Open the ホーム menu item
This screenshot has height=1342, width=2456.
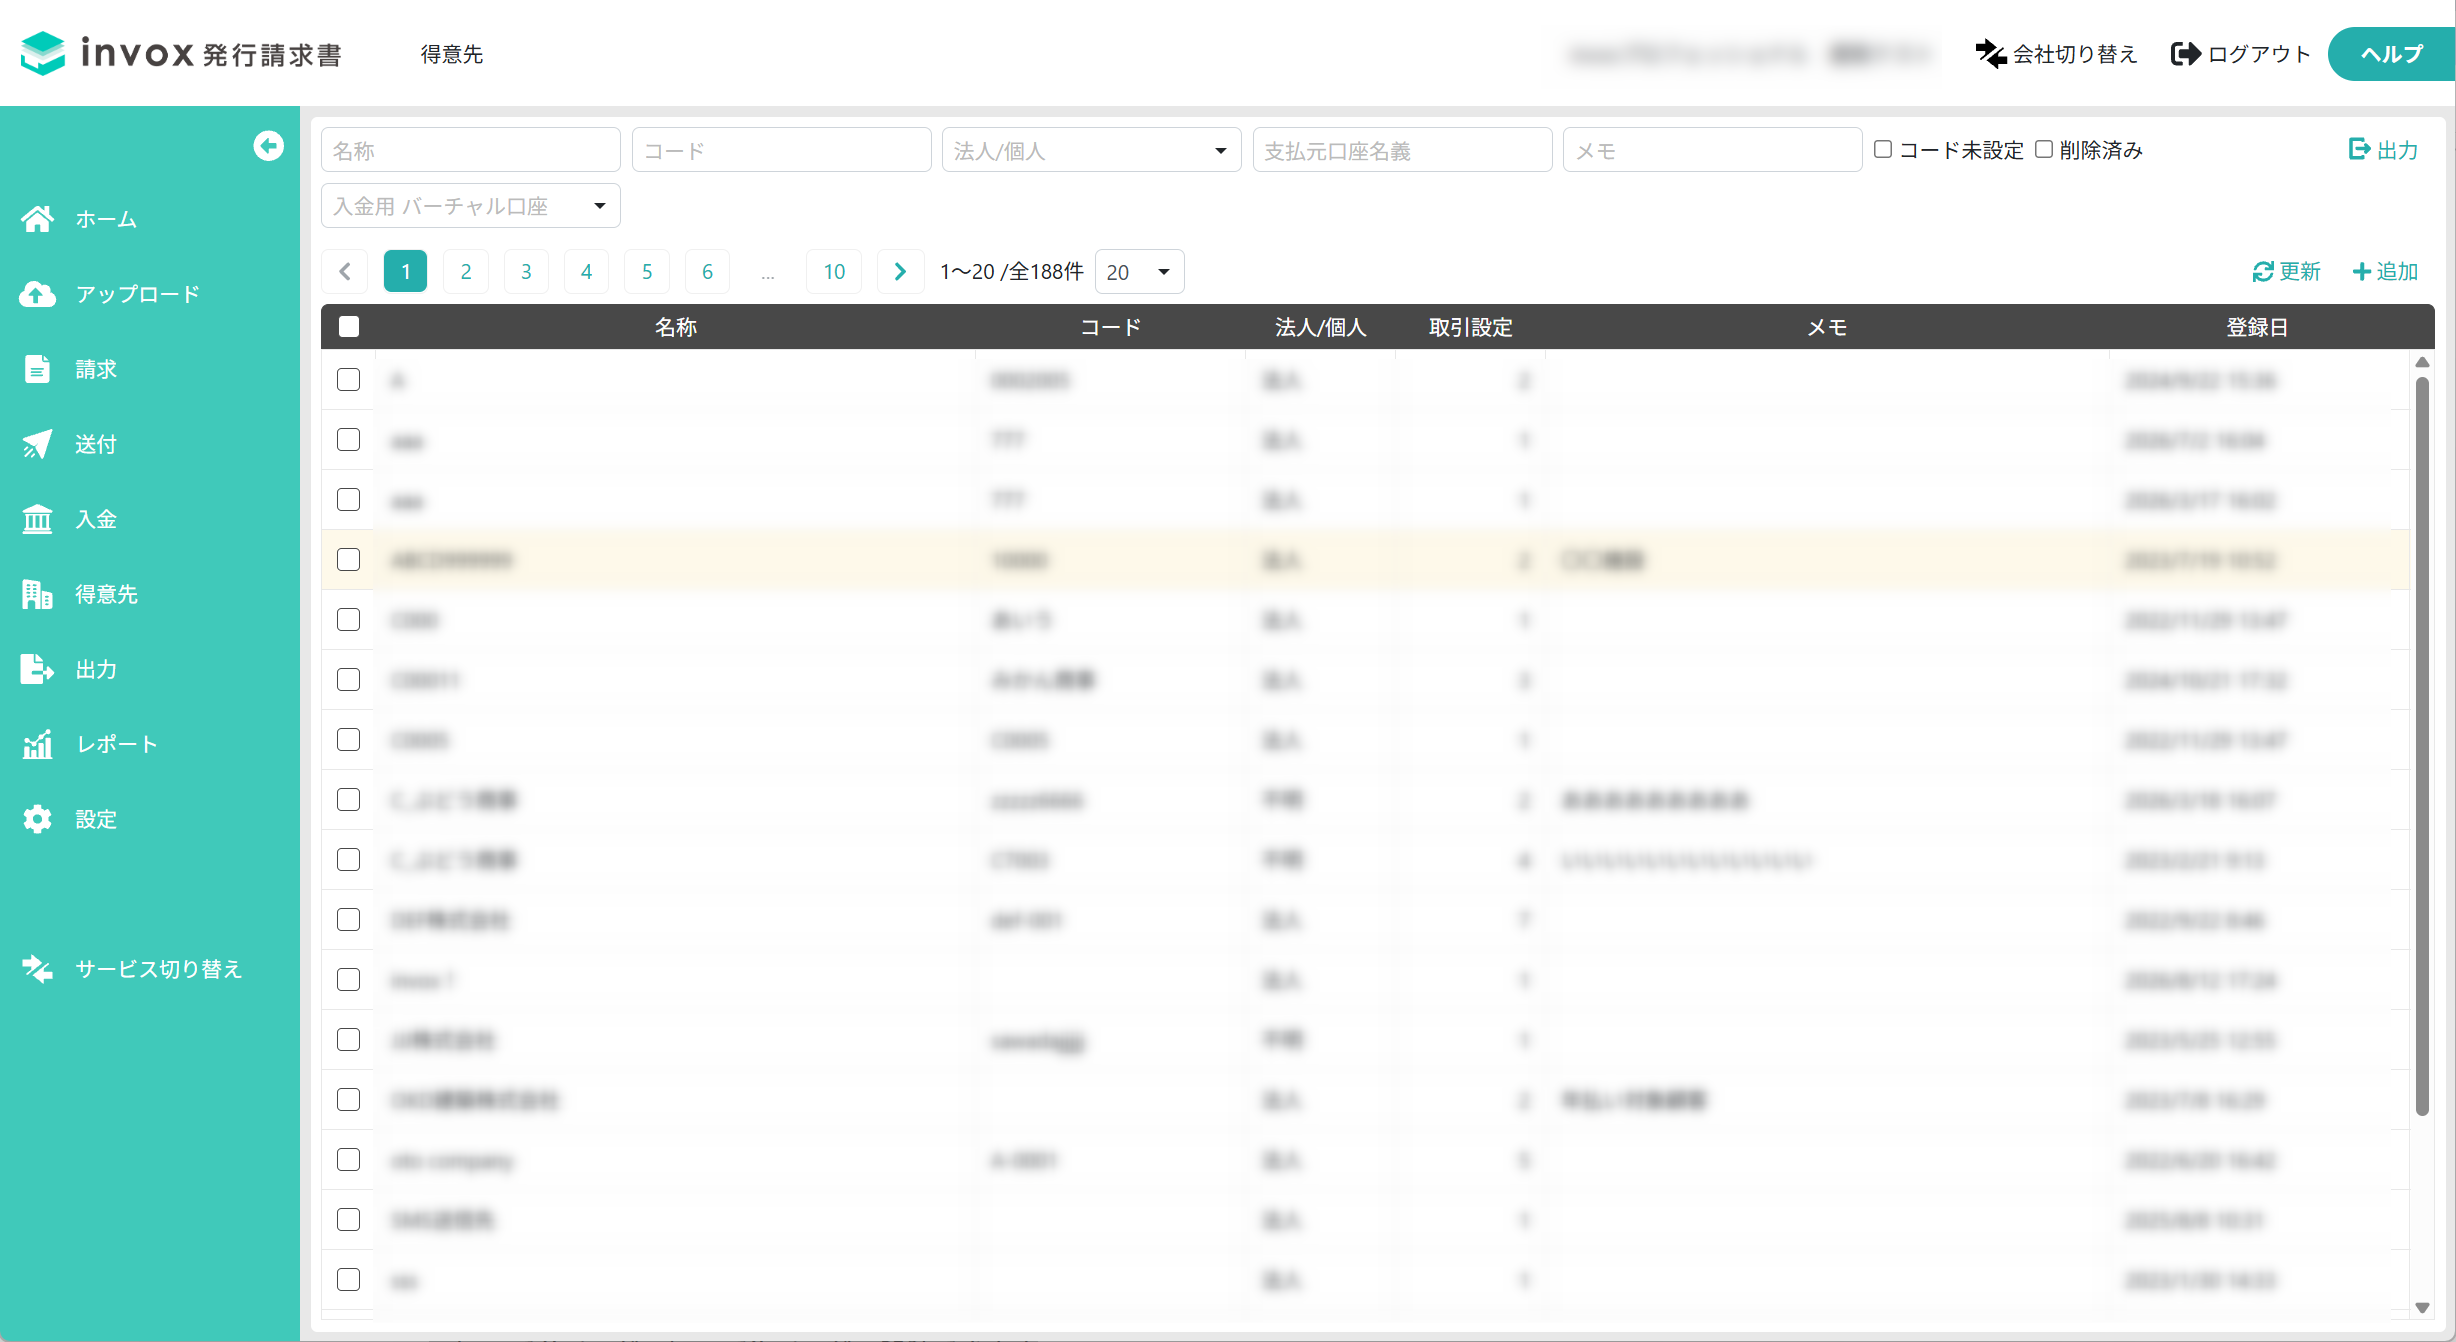coord(150,219)
